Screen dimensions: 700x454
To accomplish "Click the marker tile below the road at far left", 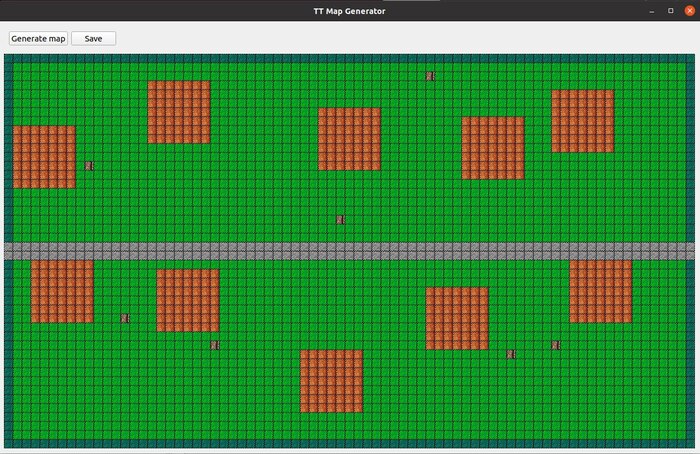I will [125, 318].
